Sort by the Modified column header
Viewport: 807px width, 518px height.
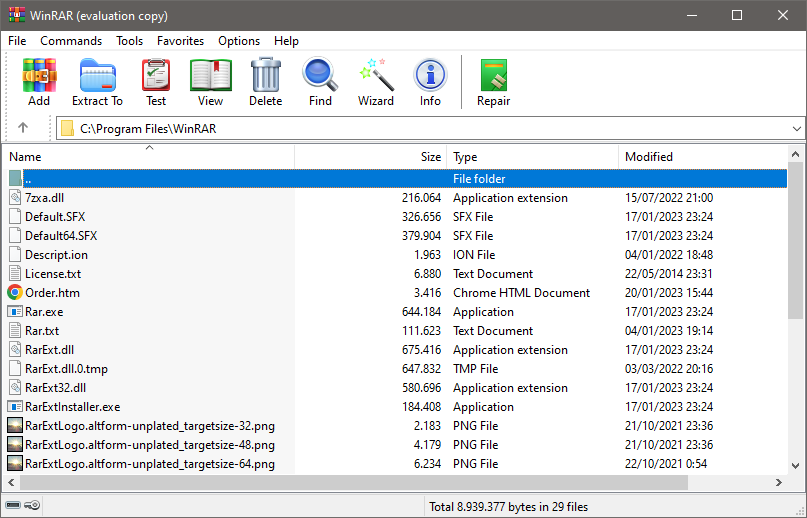(703, 157)
